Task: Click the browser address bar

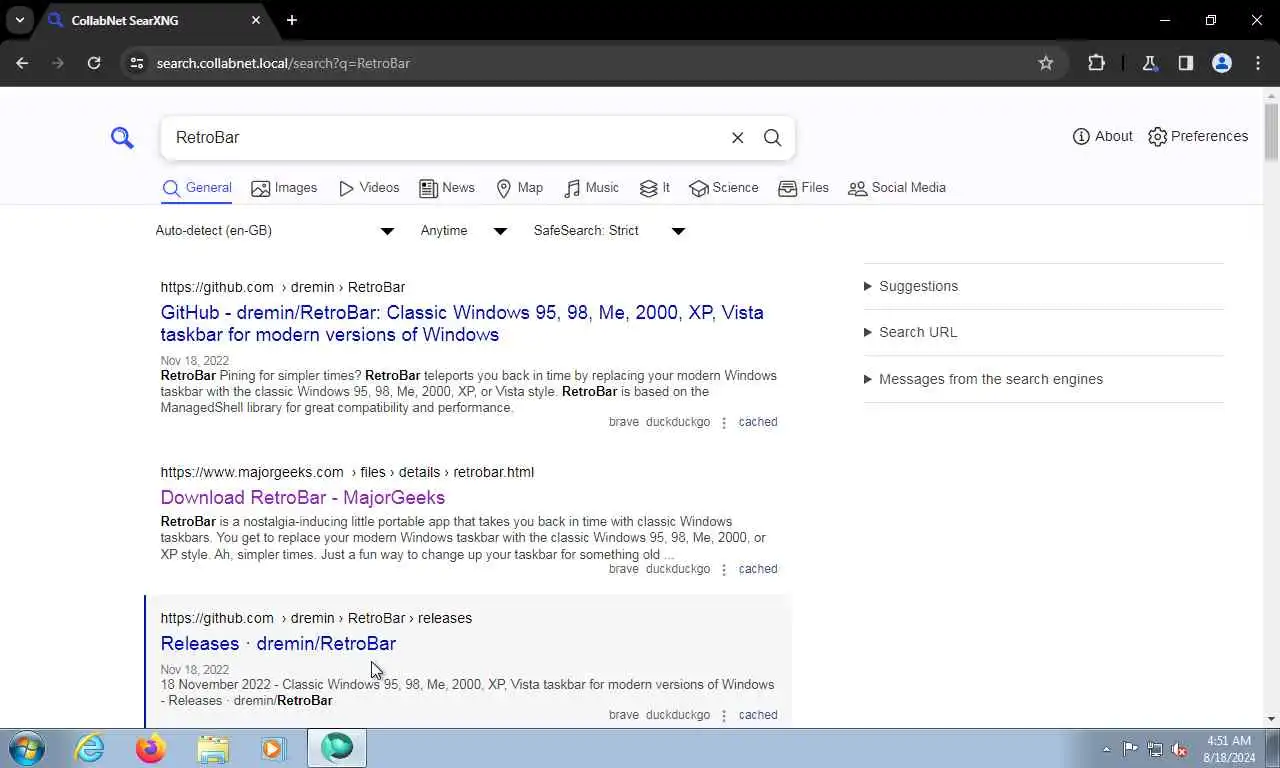Action: pyautogui.click(x=590, y=63)
